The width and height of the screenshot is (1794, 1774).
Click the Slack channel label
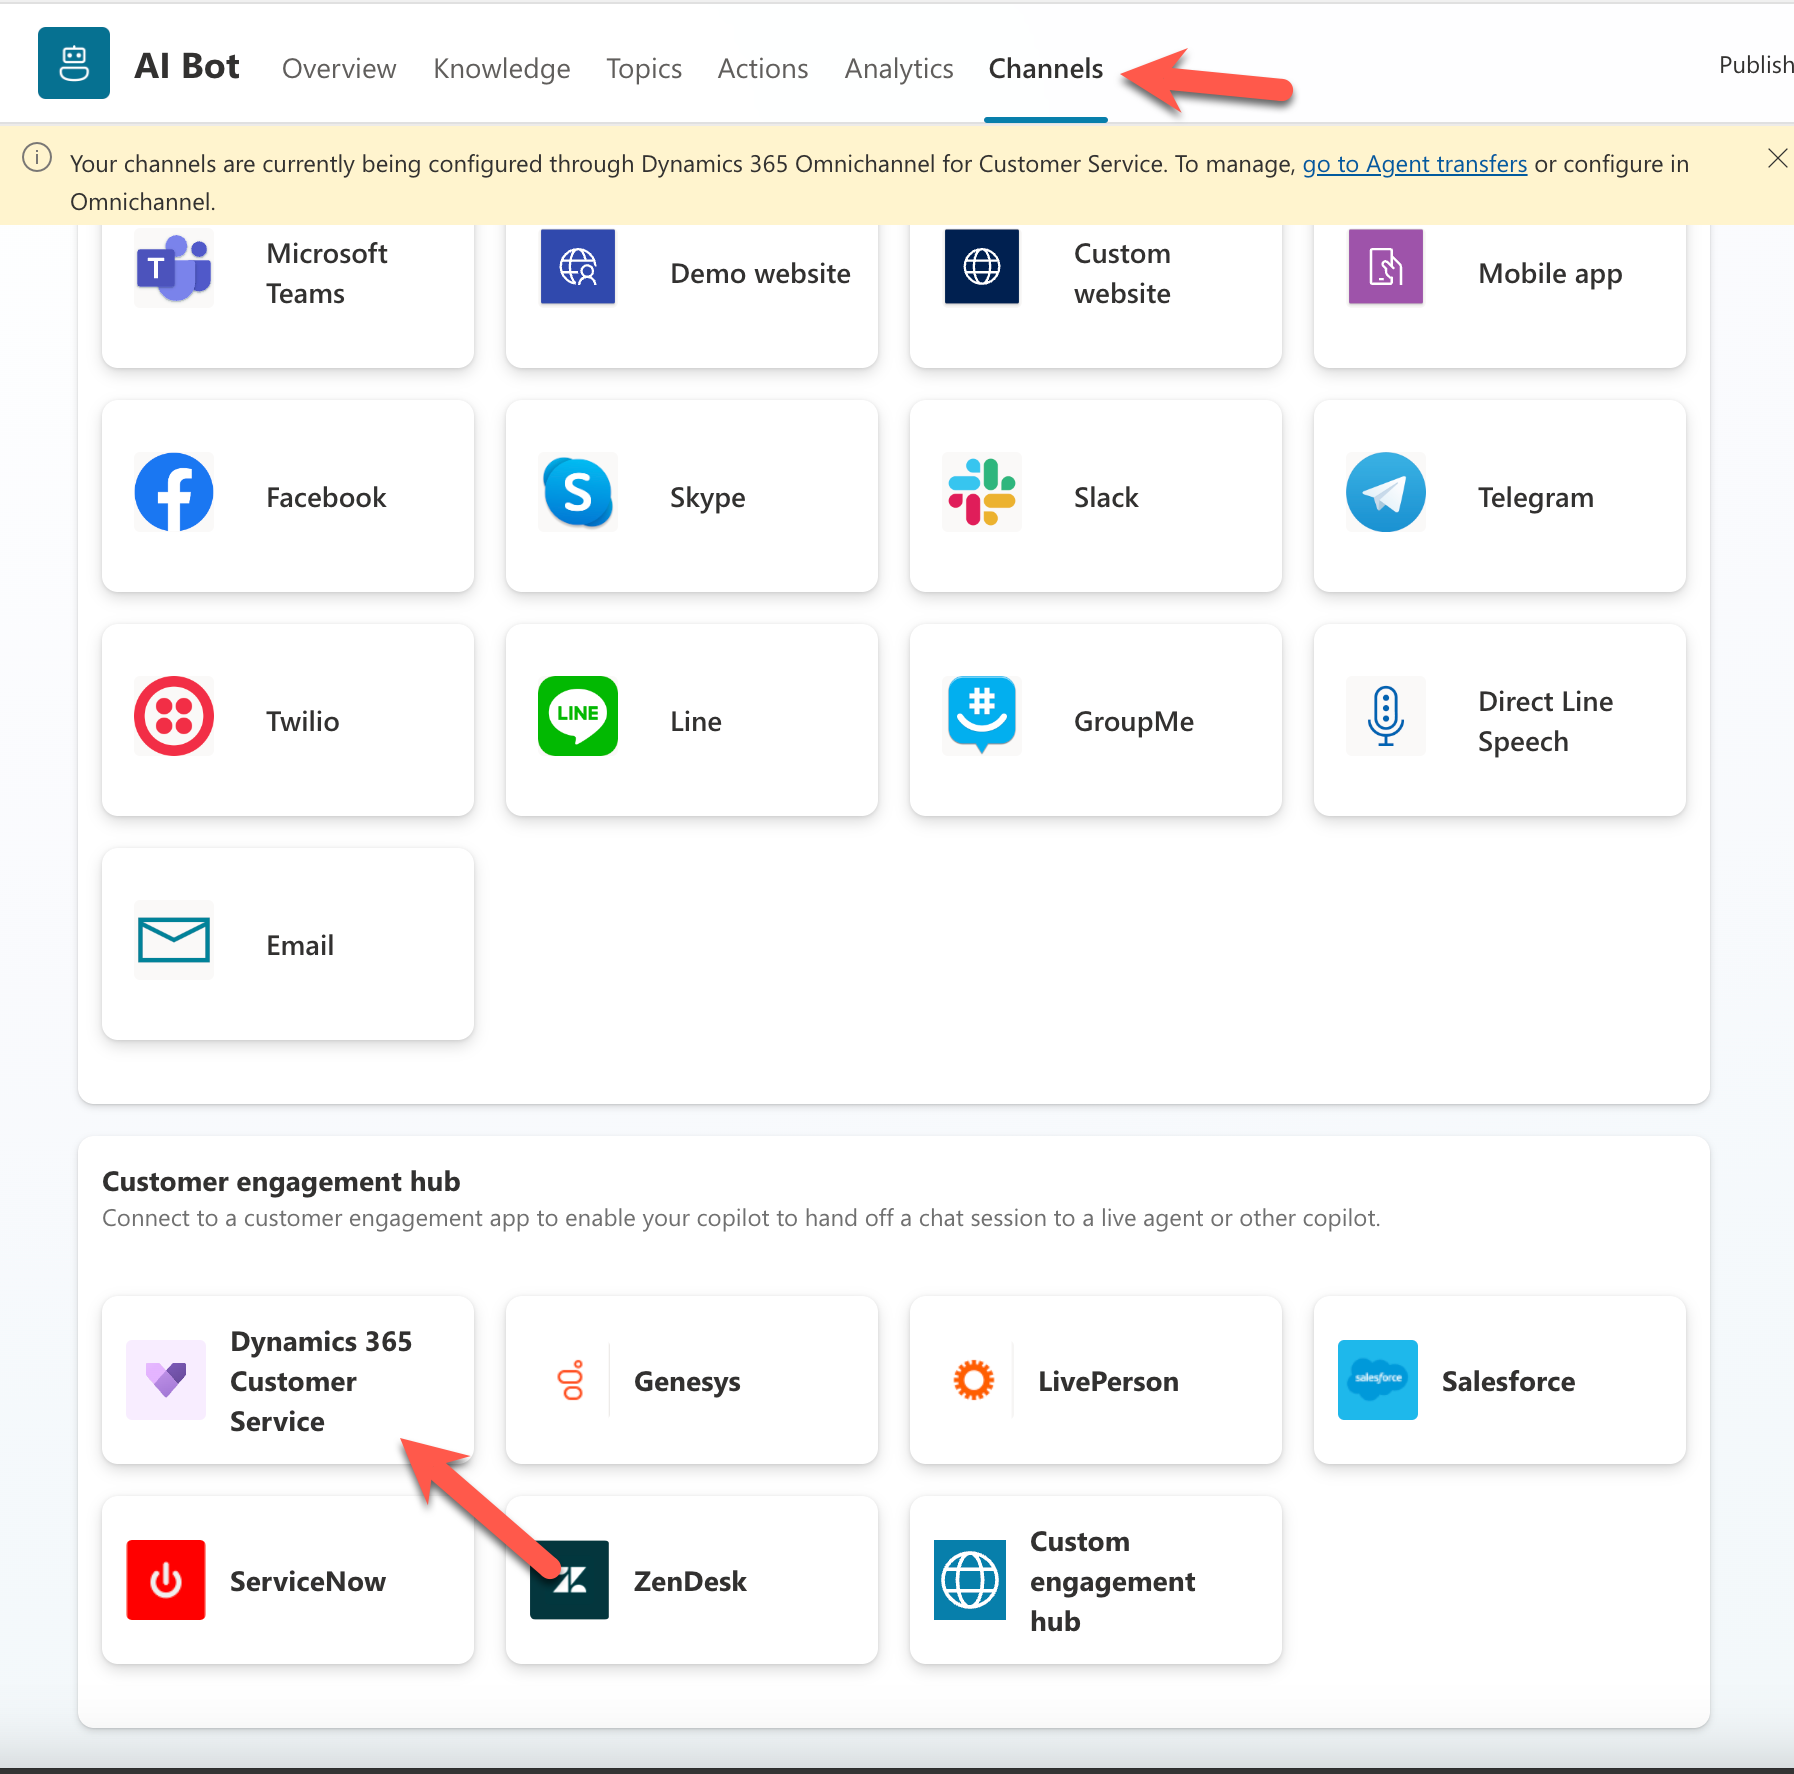[x=1106, y=497]
